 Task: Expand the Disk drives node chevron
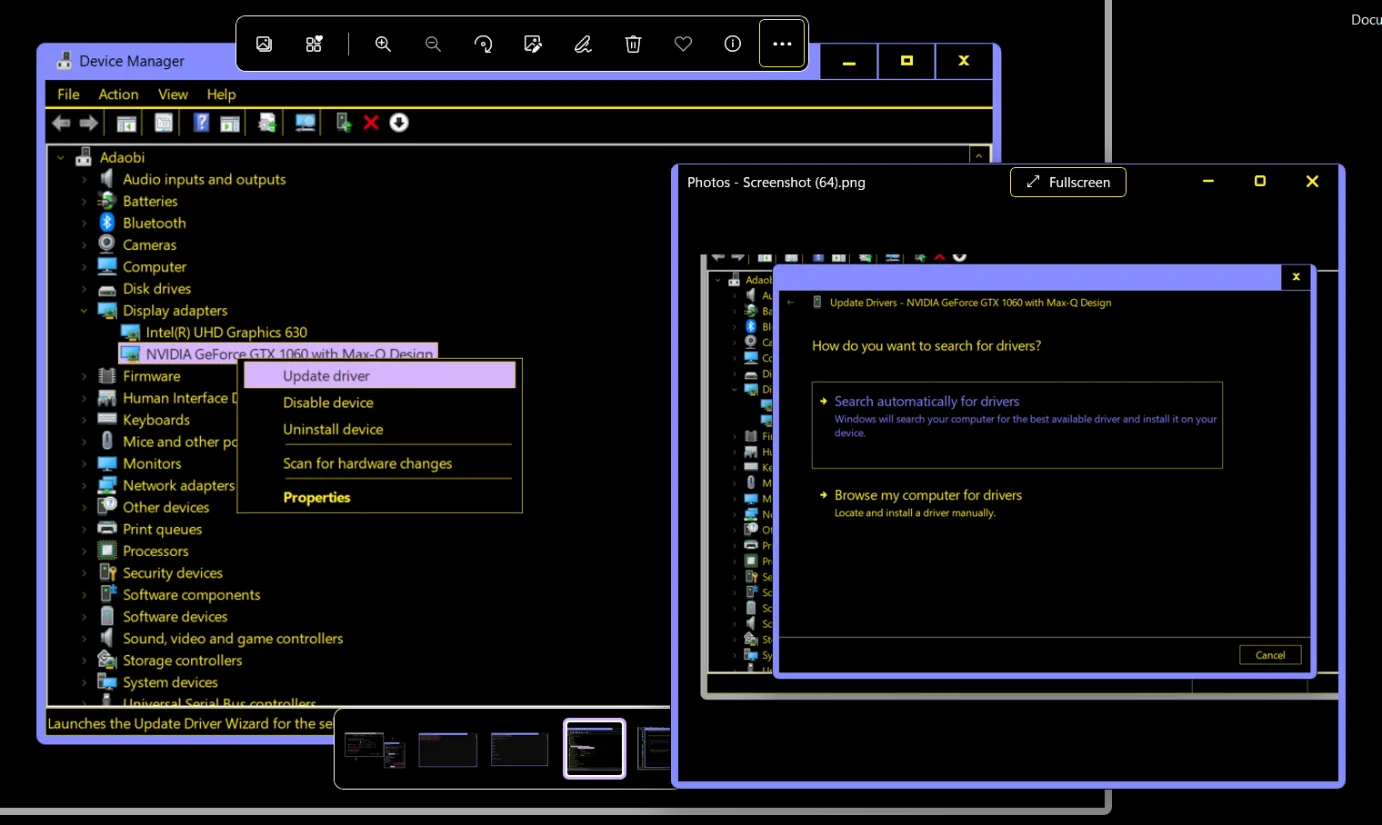coord(85,289)
